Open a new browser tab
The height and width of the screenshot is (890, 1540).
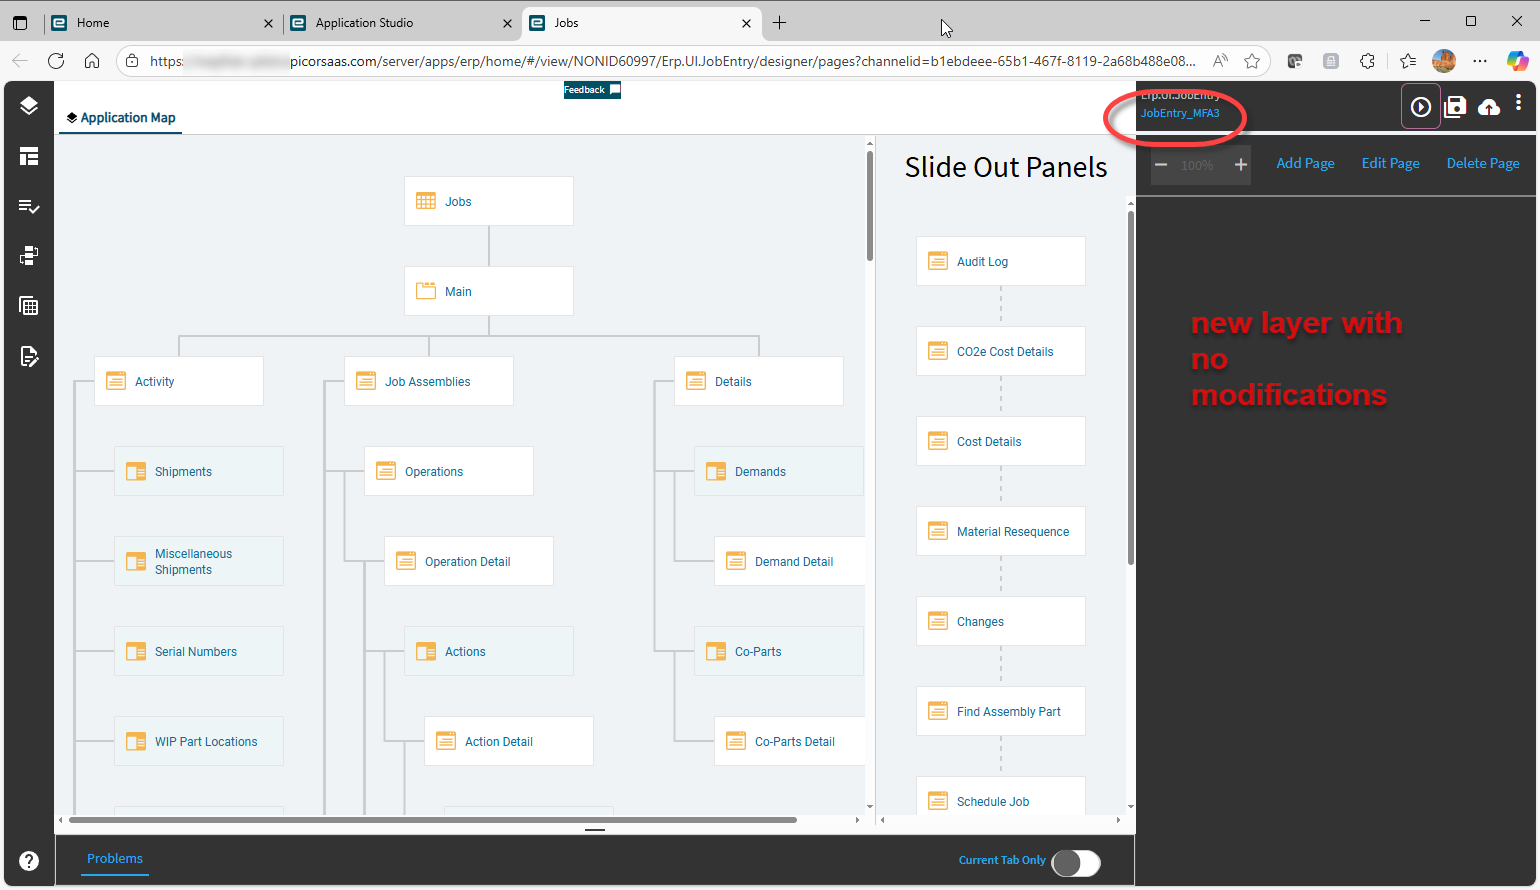[780, 23]
